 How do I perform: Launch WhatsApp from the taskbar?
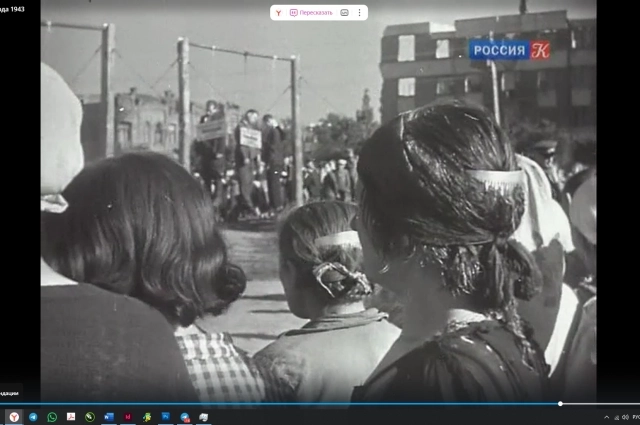(52, 417)
